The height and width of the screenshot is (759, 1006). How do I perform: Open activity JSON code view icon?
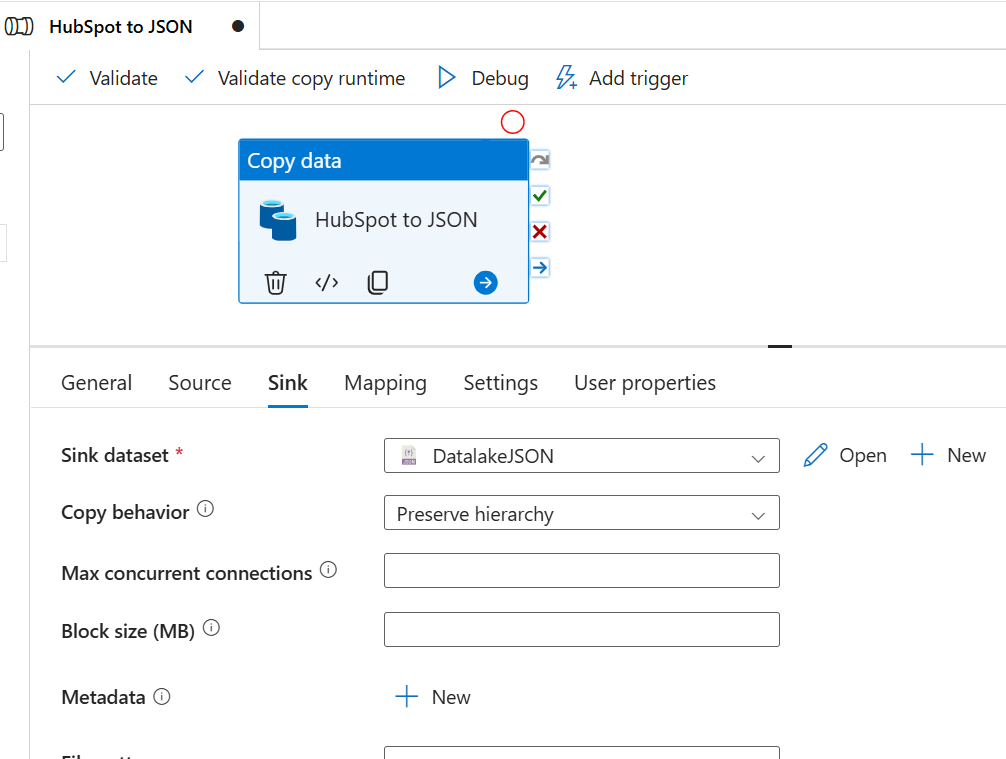pyautogui.click(x=327, y=283)
